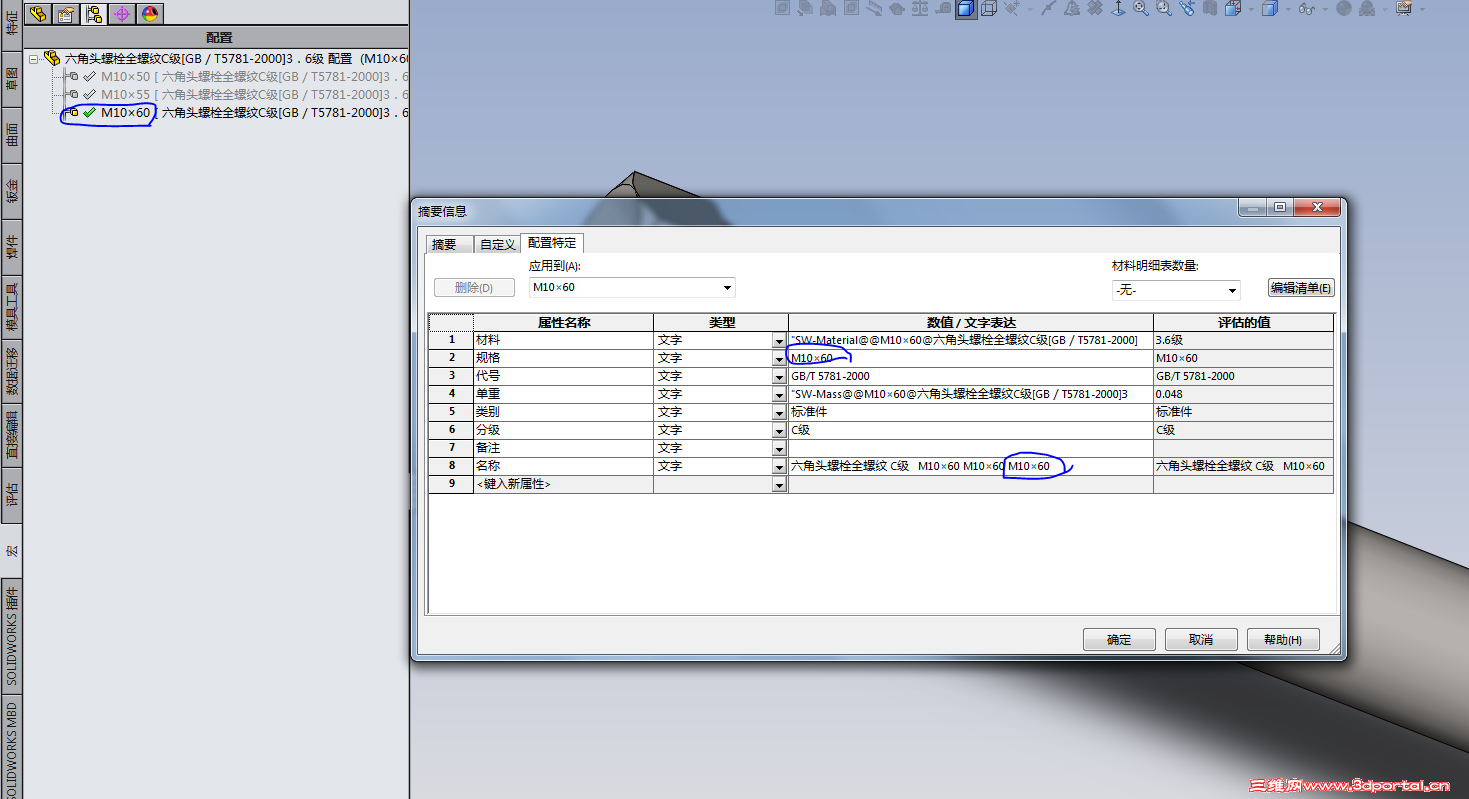Click the balance scale mass properties icon
Image resolution: width=1469 pixels, height=799 pixels.
(x=919, y=9)
